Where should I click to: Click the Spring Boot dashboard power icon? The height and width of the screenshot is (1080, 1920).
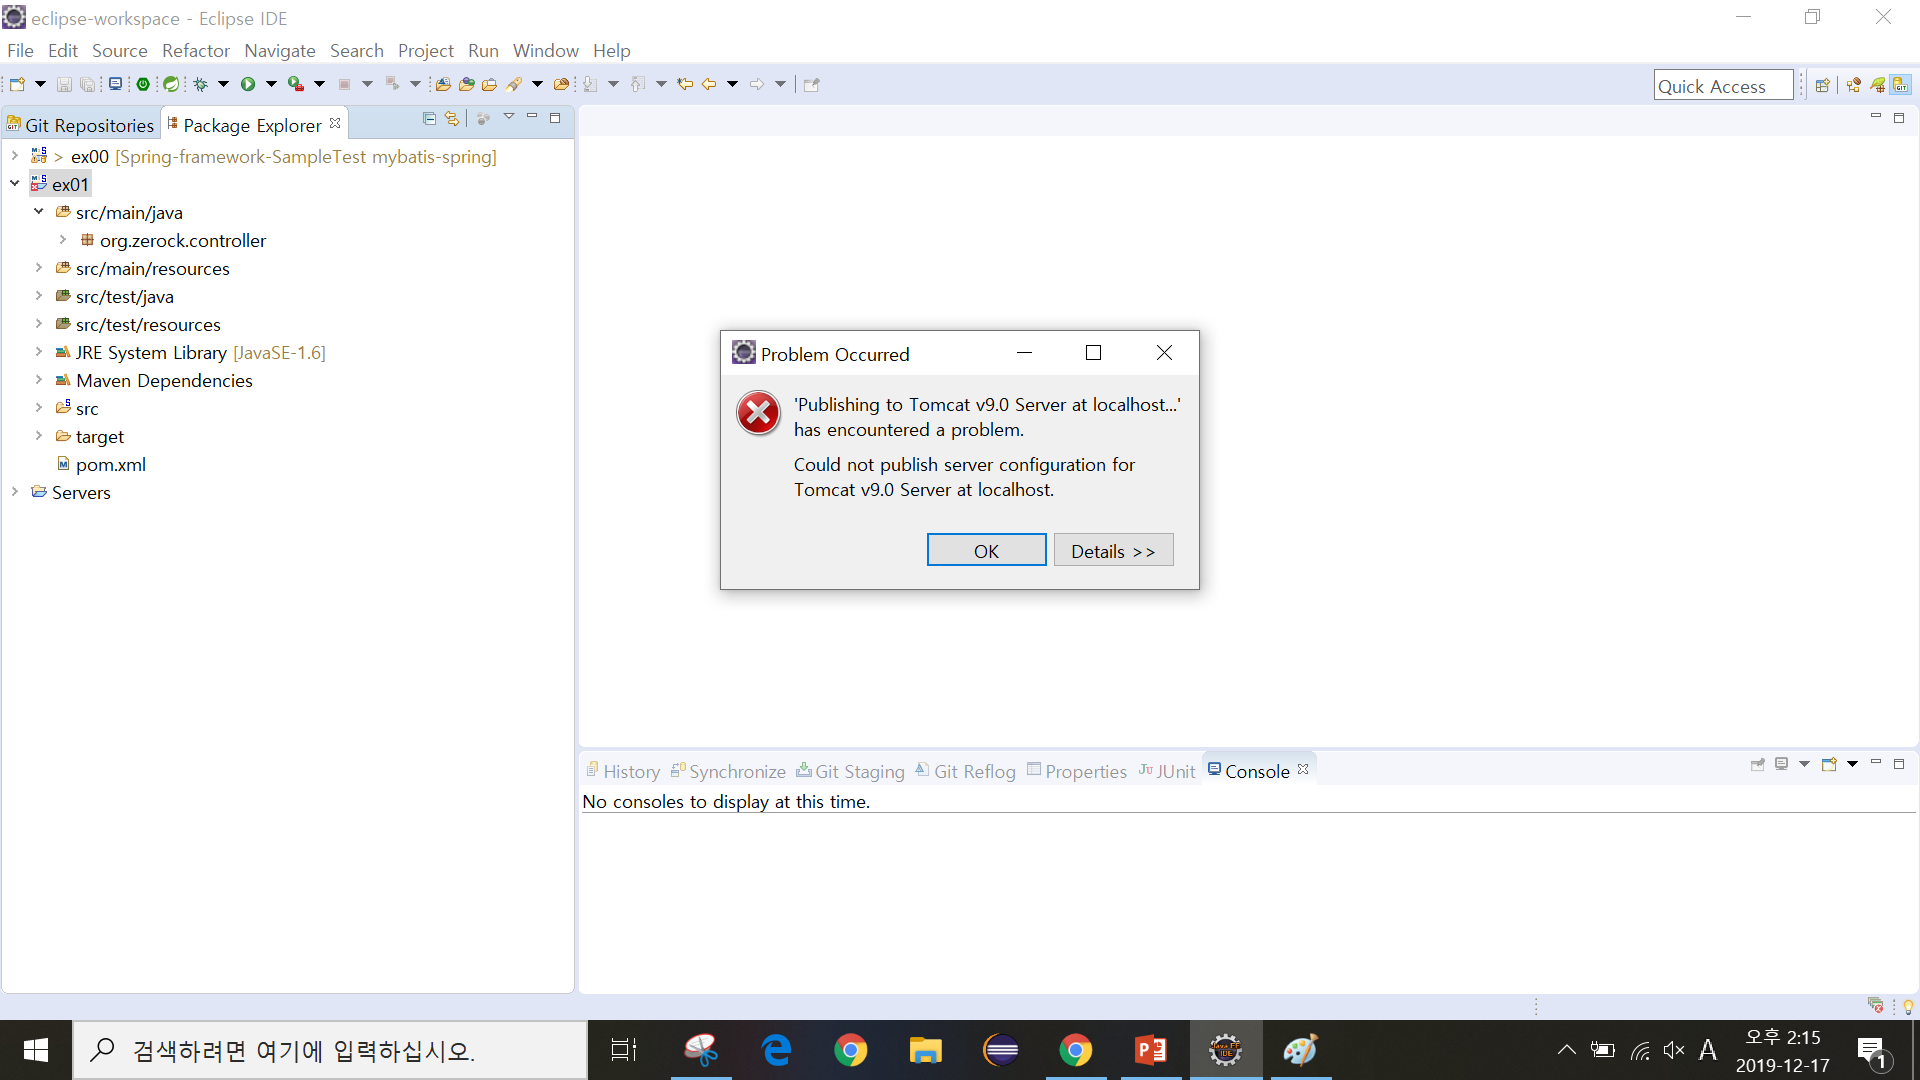[143, 84]
